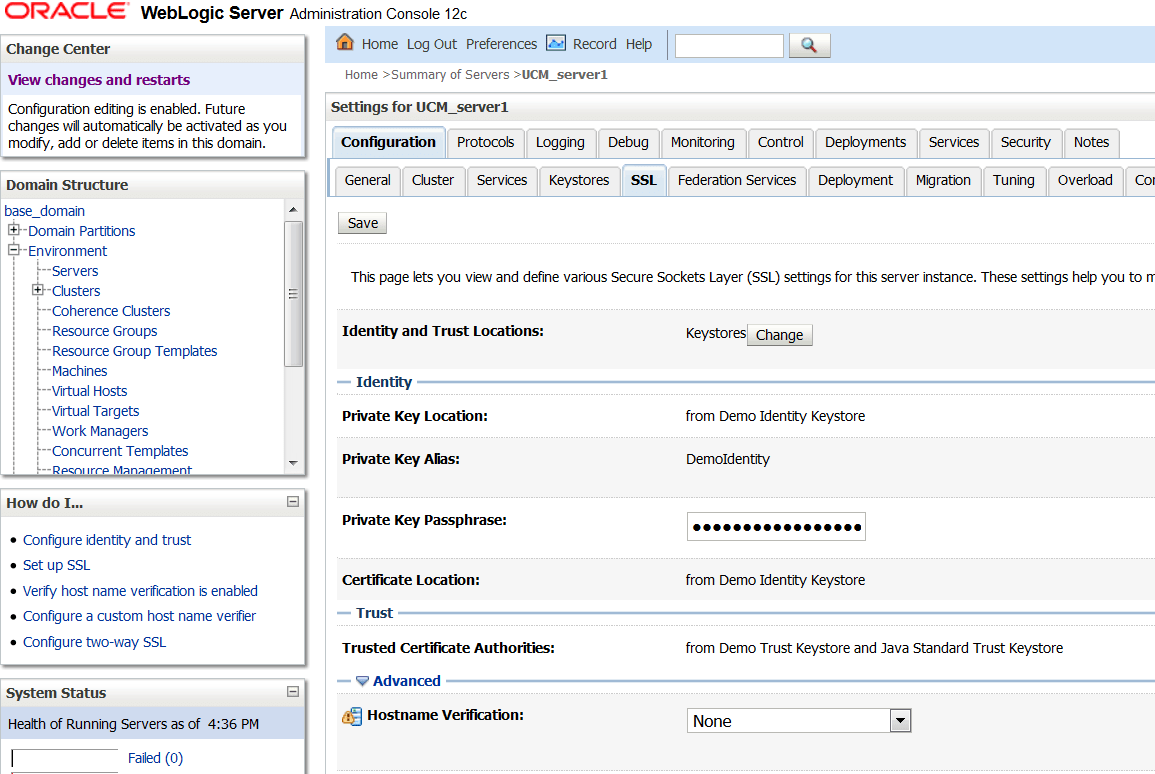Open the Overload sub-tab
The height and width of the screenshot is (774, 1155).
click(1085, 180)
